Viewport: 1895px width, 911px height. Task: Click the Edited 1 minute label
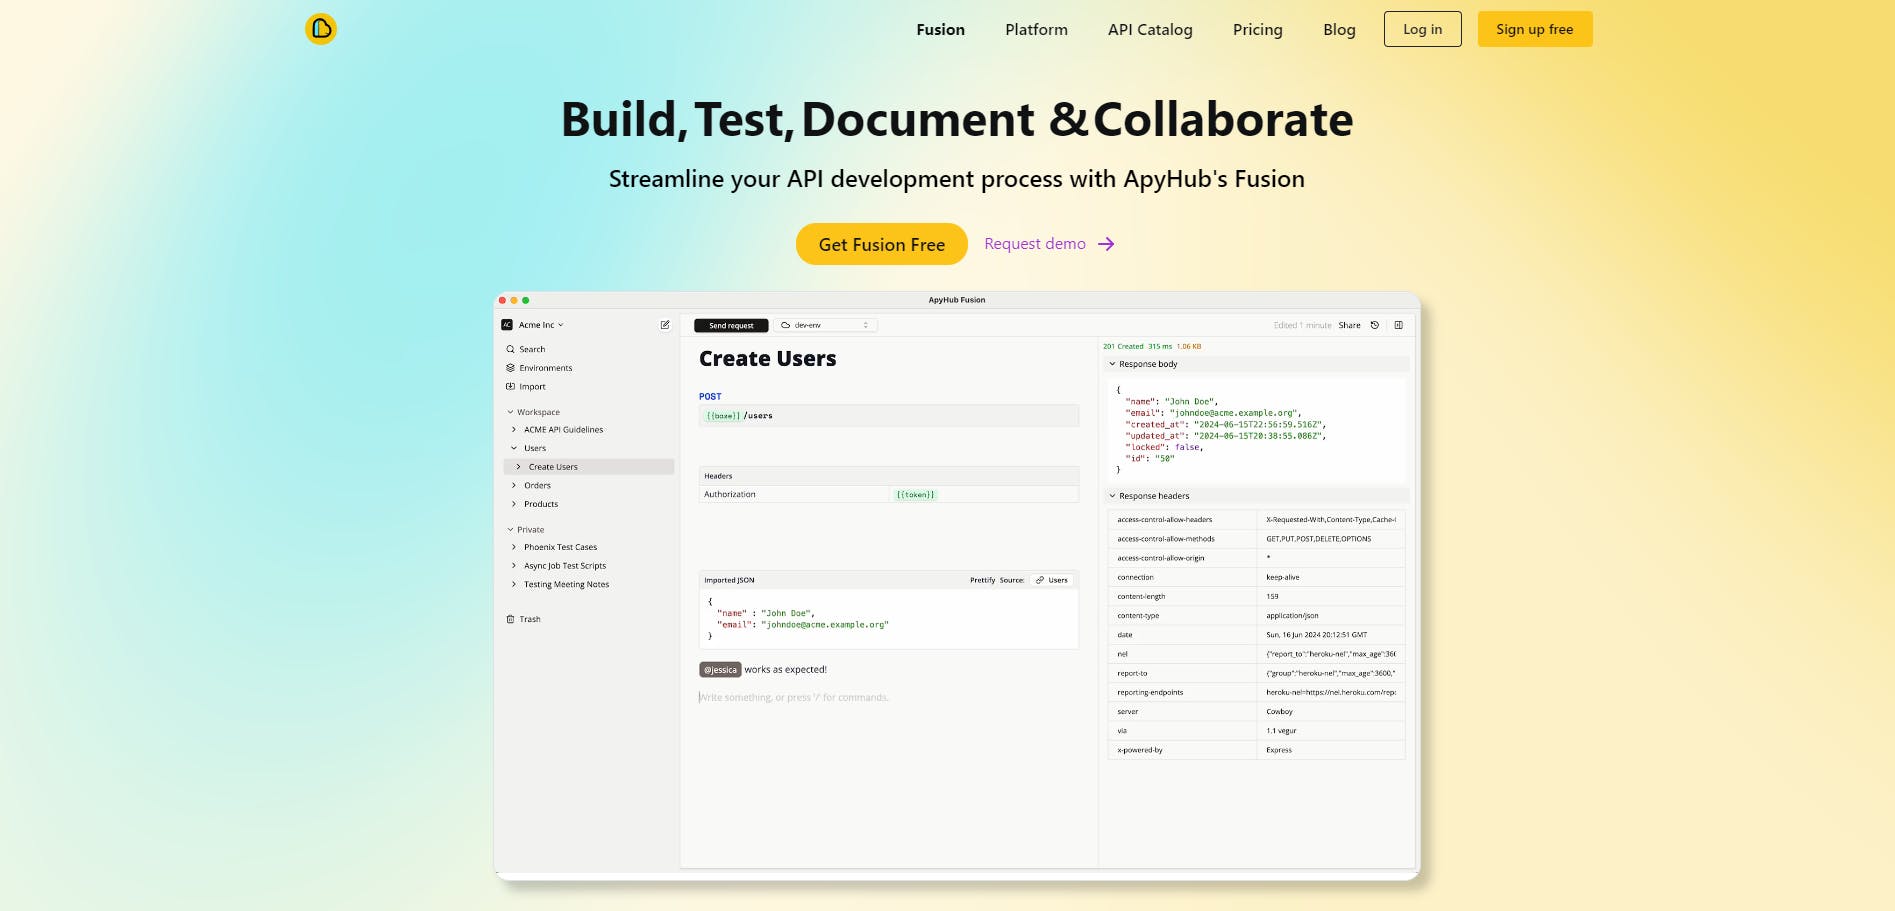click(x=1303, y=325)
